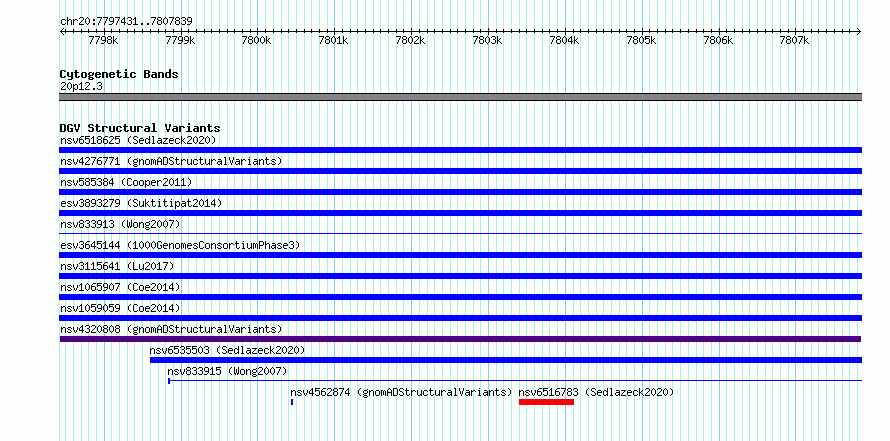The image size is (890, 441).
Task: Click the 7807k ruler tick label
Action: (x=795, y=40)
